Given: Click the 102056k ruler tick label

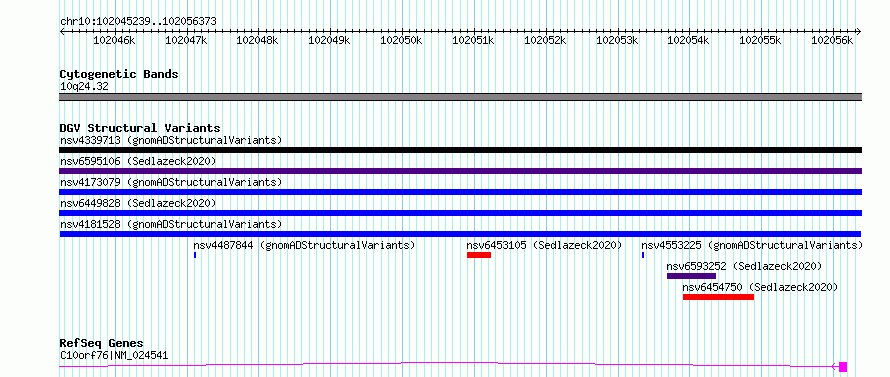Looking at the screenshot, I should (833, 41).
